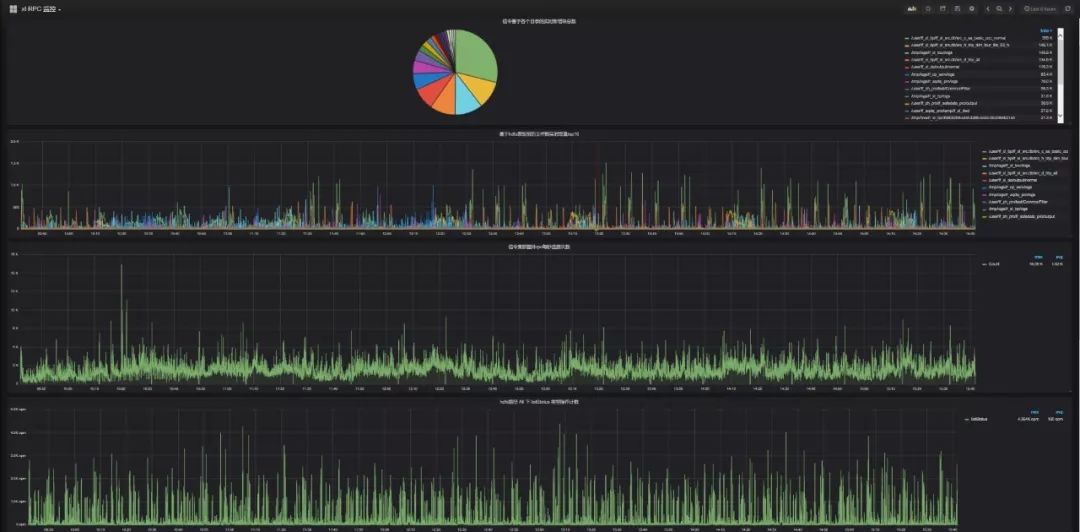This screenshot has width=1080, height=532.
Task: Open the second graph panel title menu
Action: (x=539, y=133)
